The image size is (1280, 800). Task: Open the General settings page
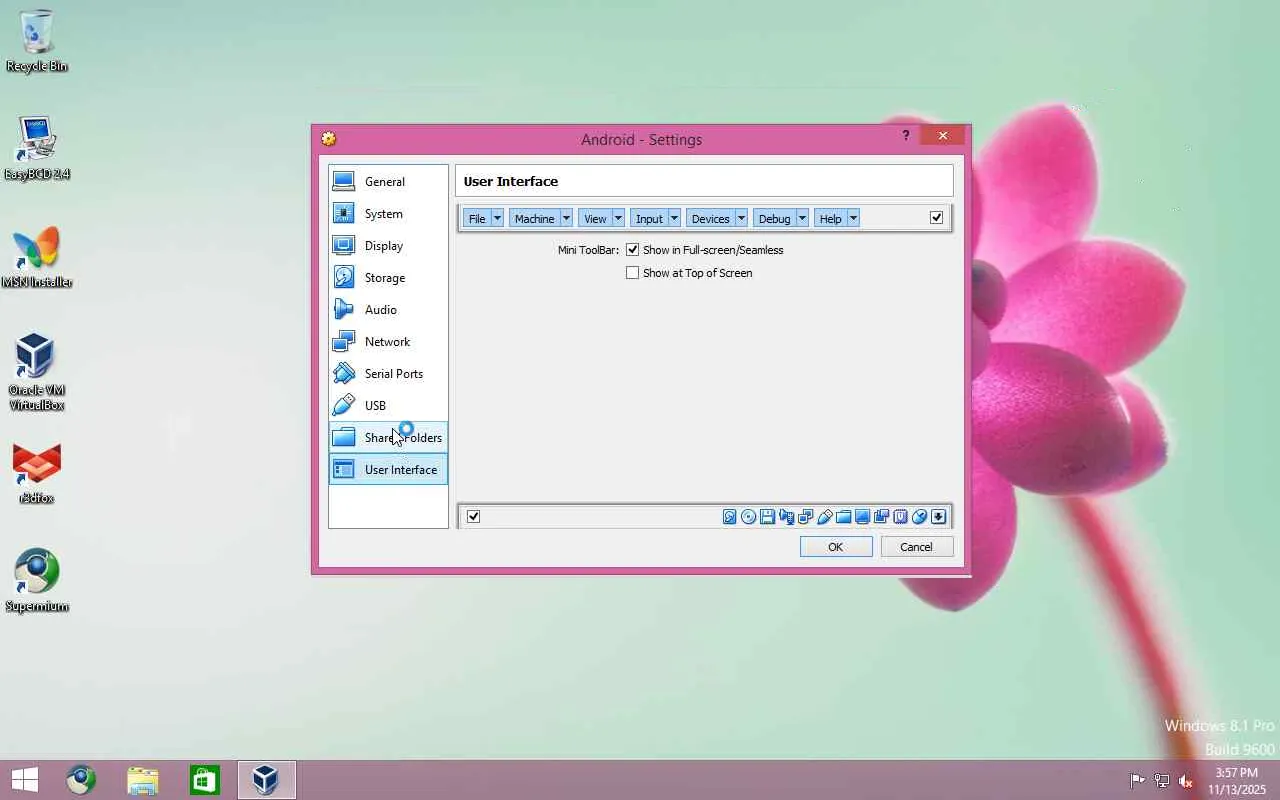pos(388,182)
